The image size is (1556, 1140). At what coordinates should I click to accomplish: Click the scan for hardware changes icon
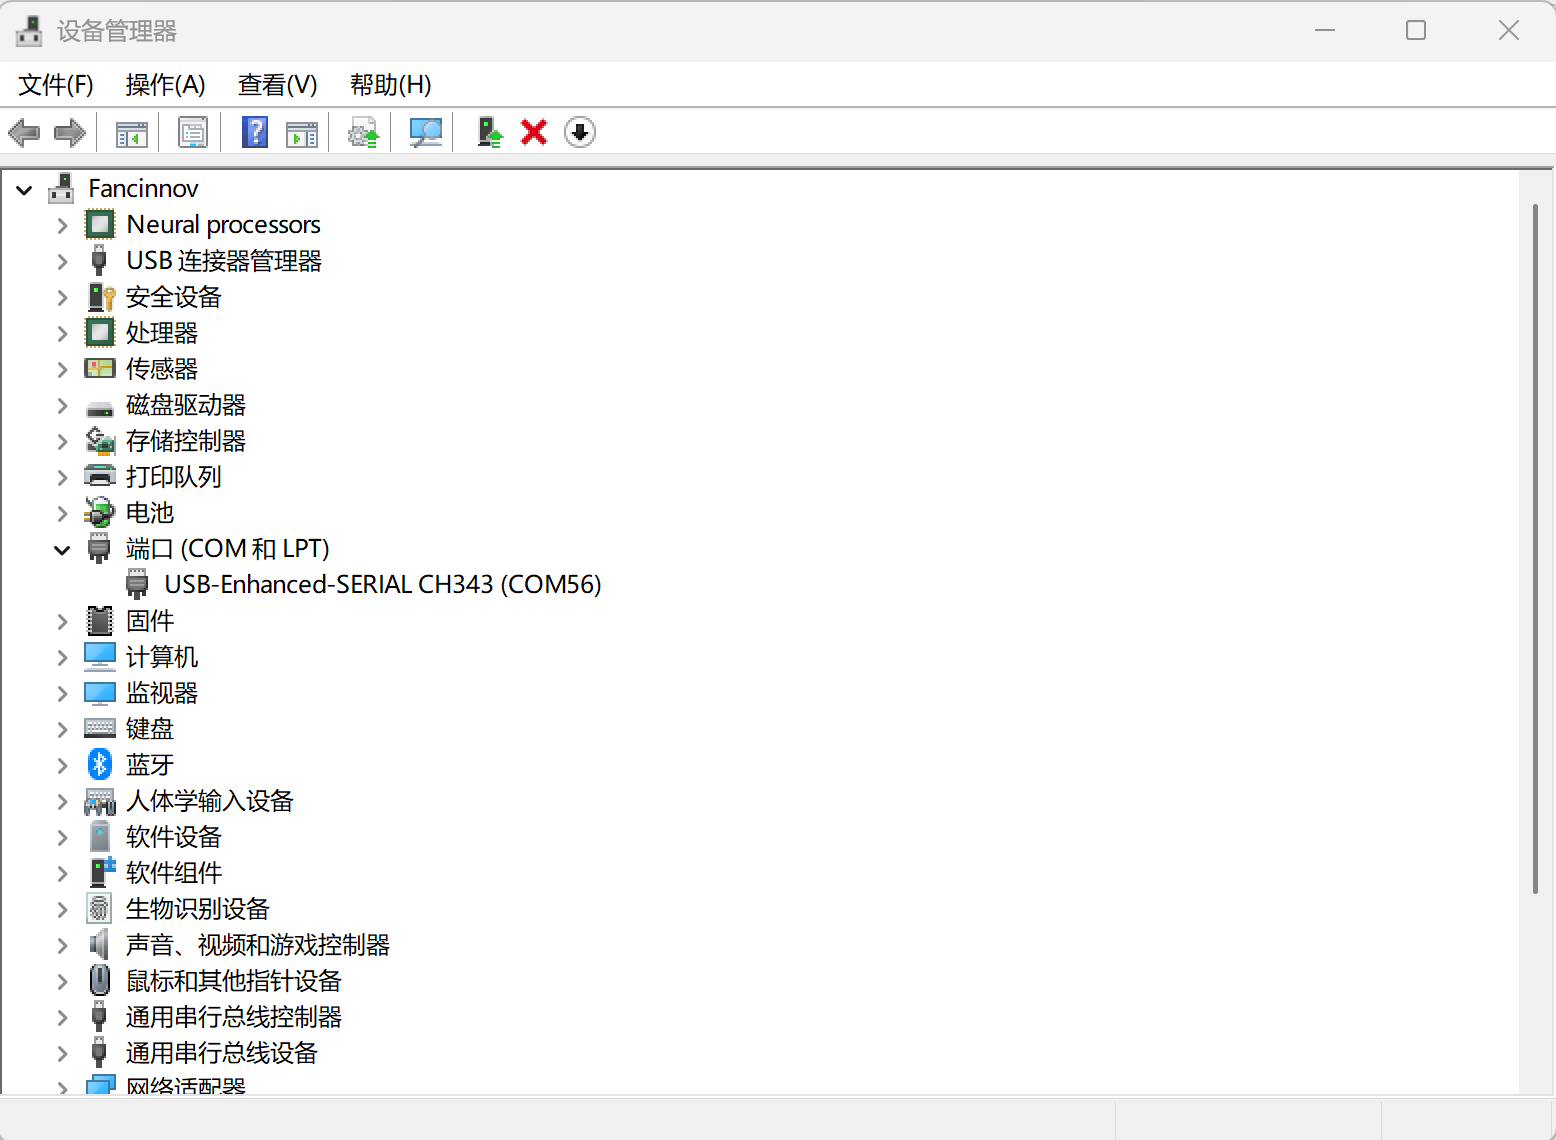pyautogui.click(x=426, y=132)
